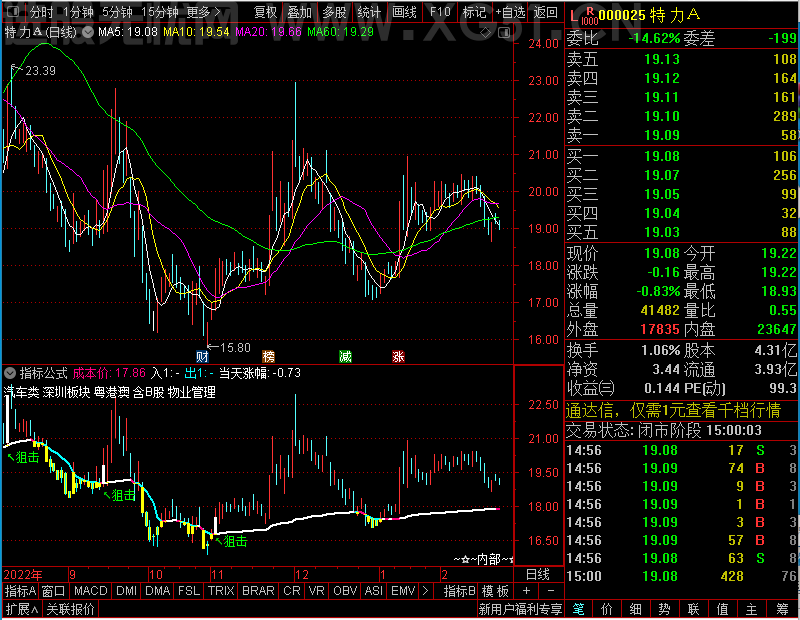Select the 细 detail tab

pos(636,609)
